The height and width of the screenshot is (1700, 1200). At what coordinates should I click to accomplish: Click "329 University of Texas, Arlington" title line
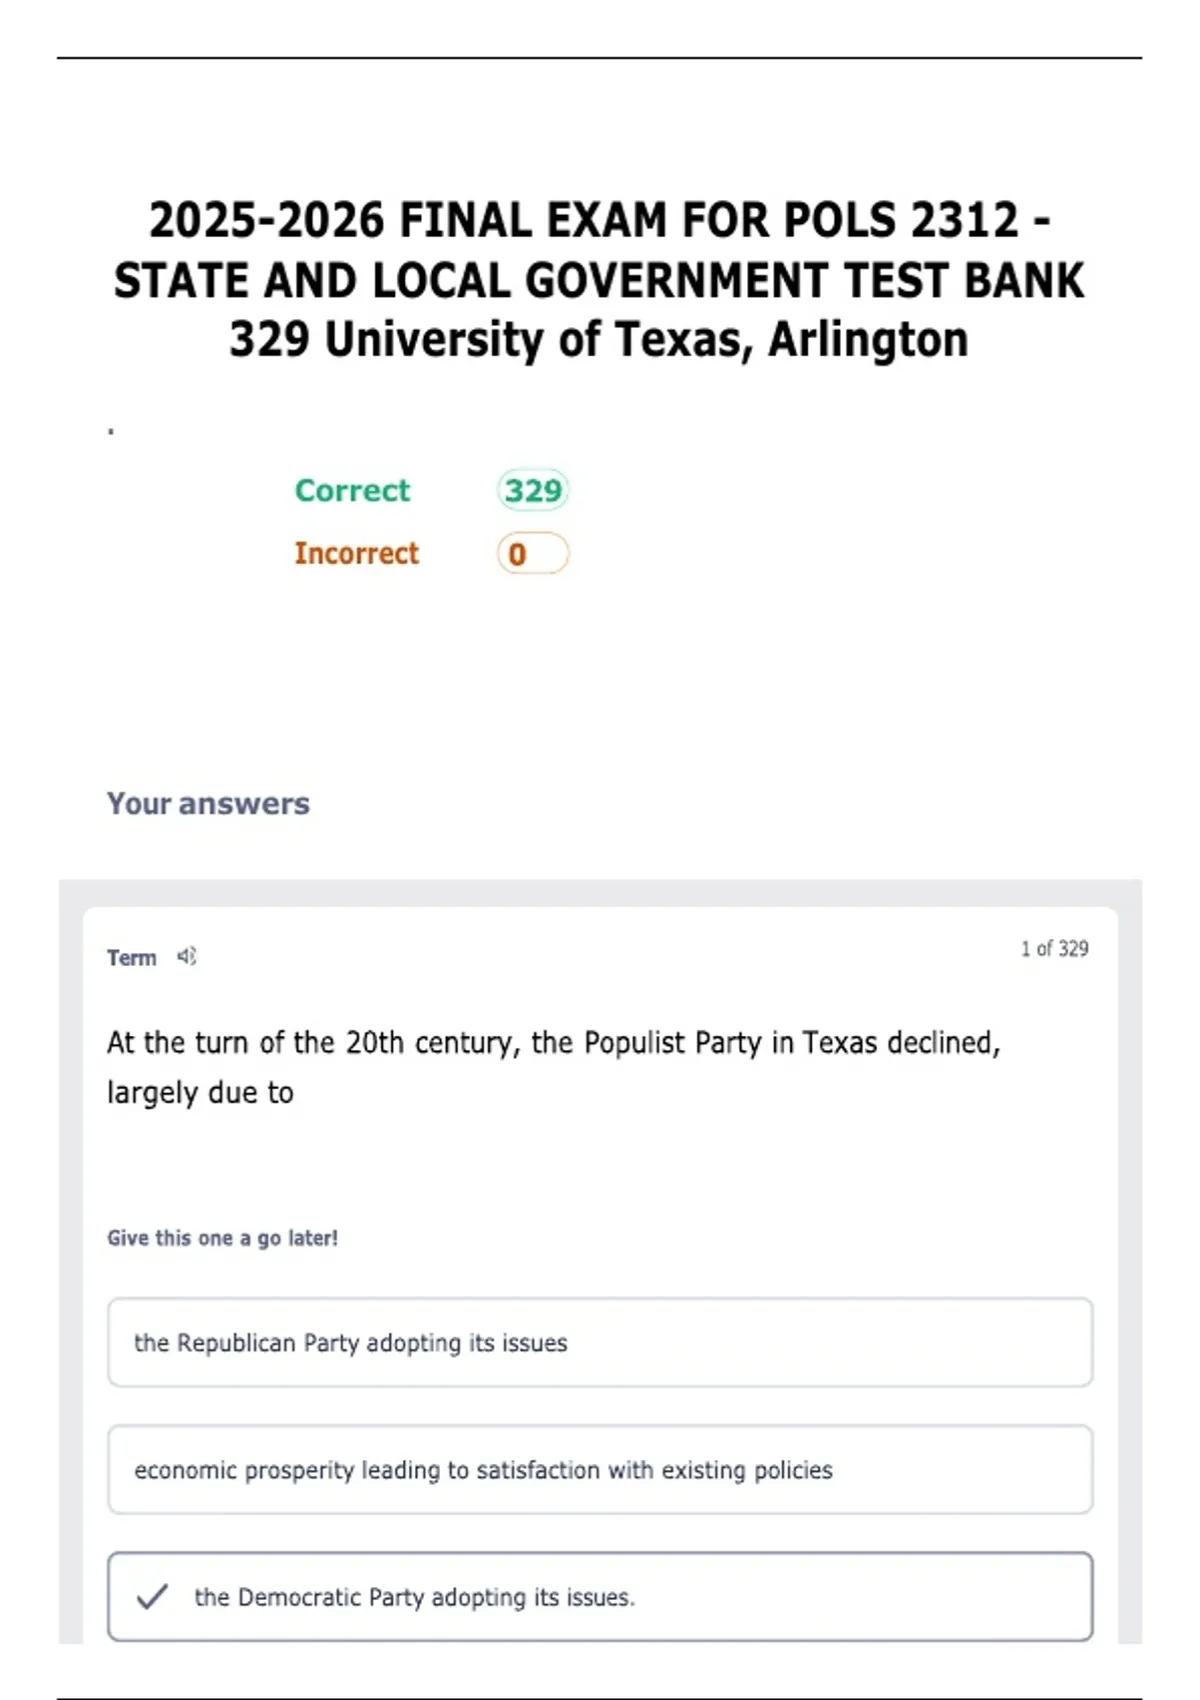pos(599,339)
